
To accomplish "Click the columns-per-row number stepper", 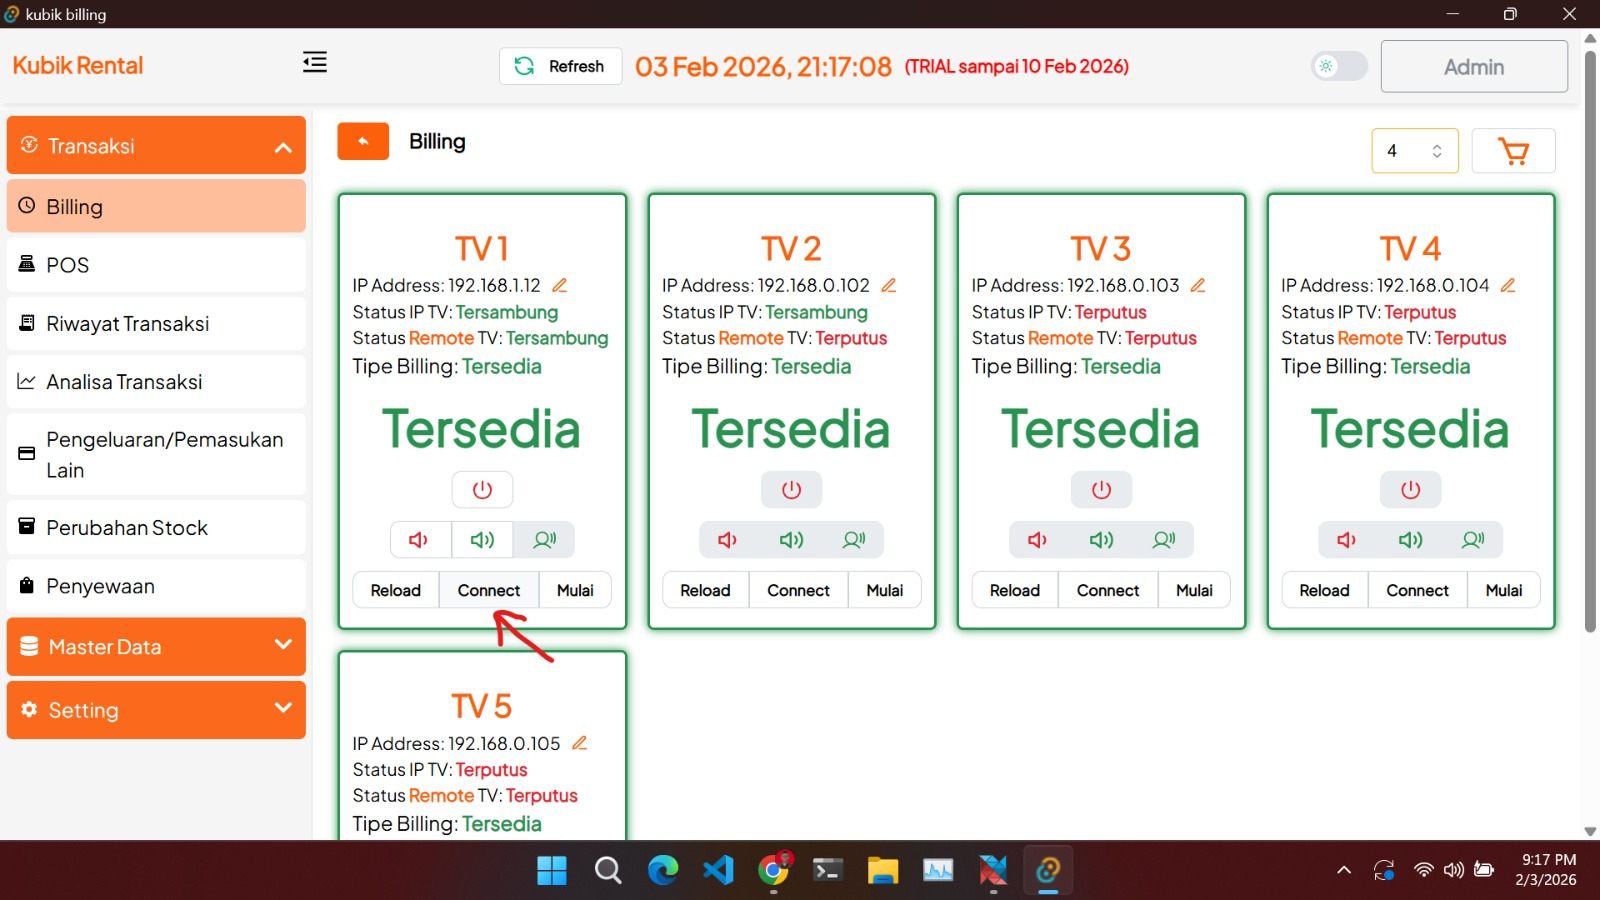I will pos(1414,151).
